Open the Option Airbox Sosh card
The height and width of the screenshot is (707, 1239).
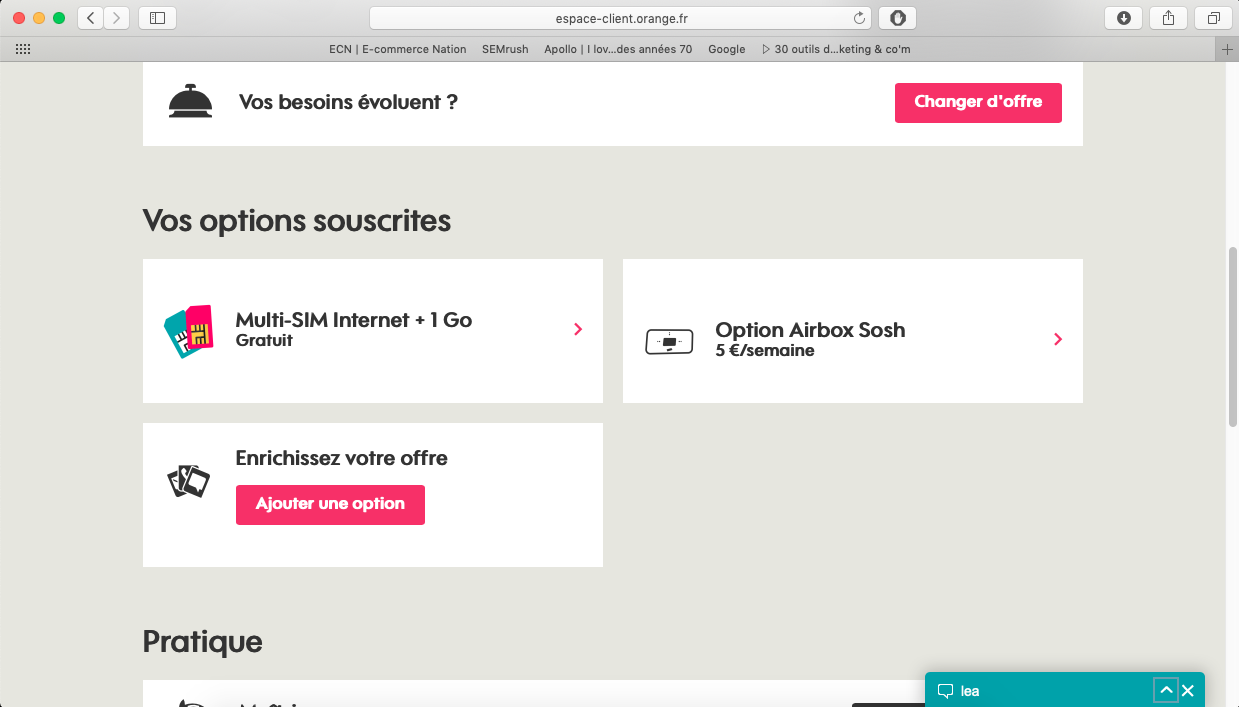[x=853, y=331]
